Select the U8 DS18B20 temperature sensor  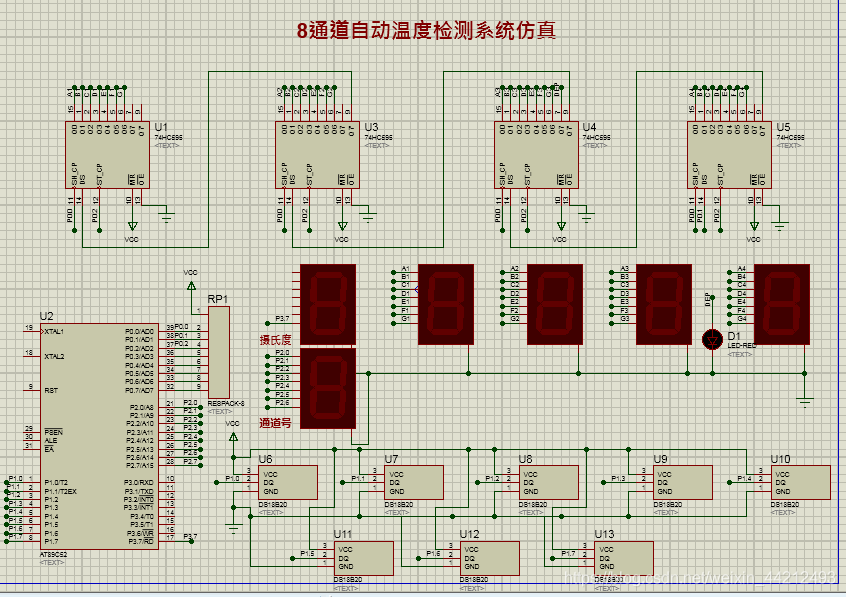pos(548,483)
